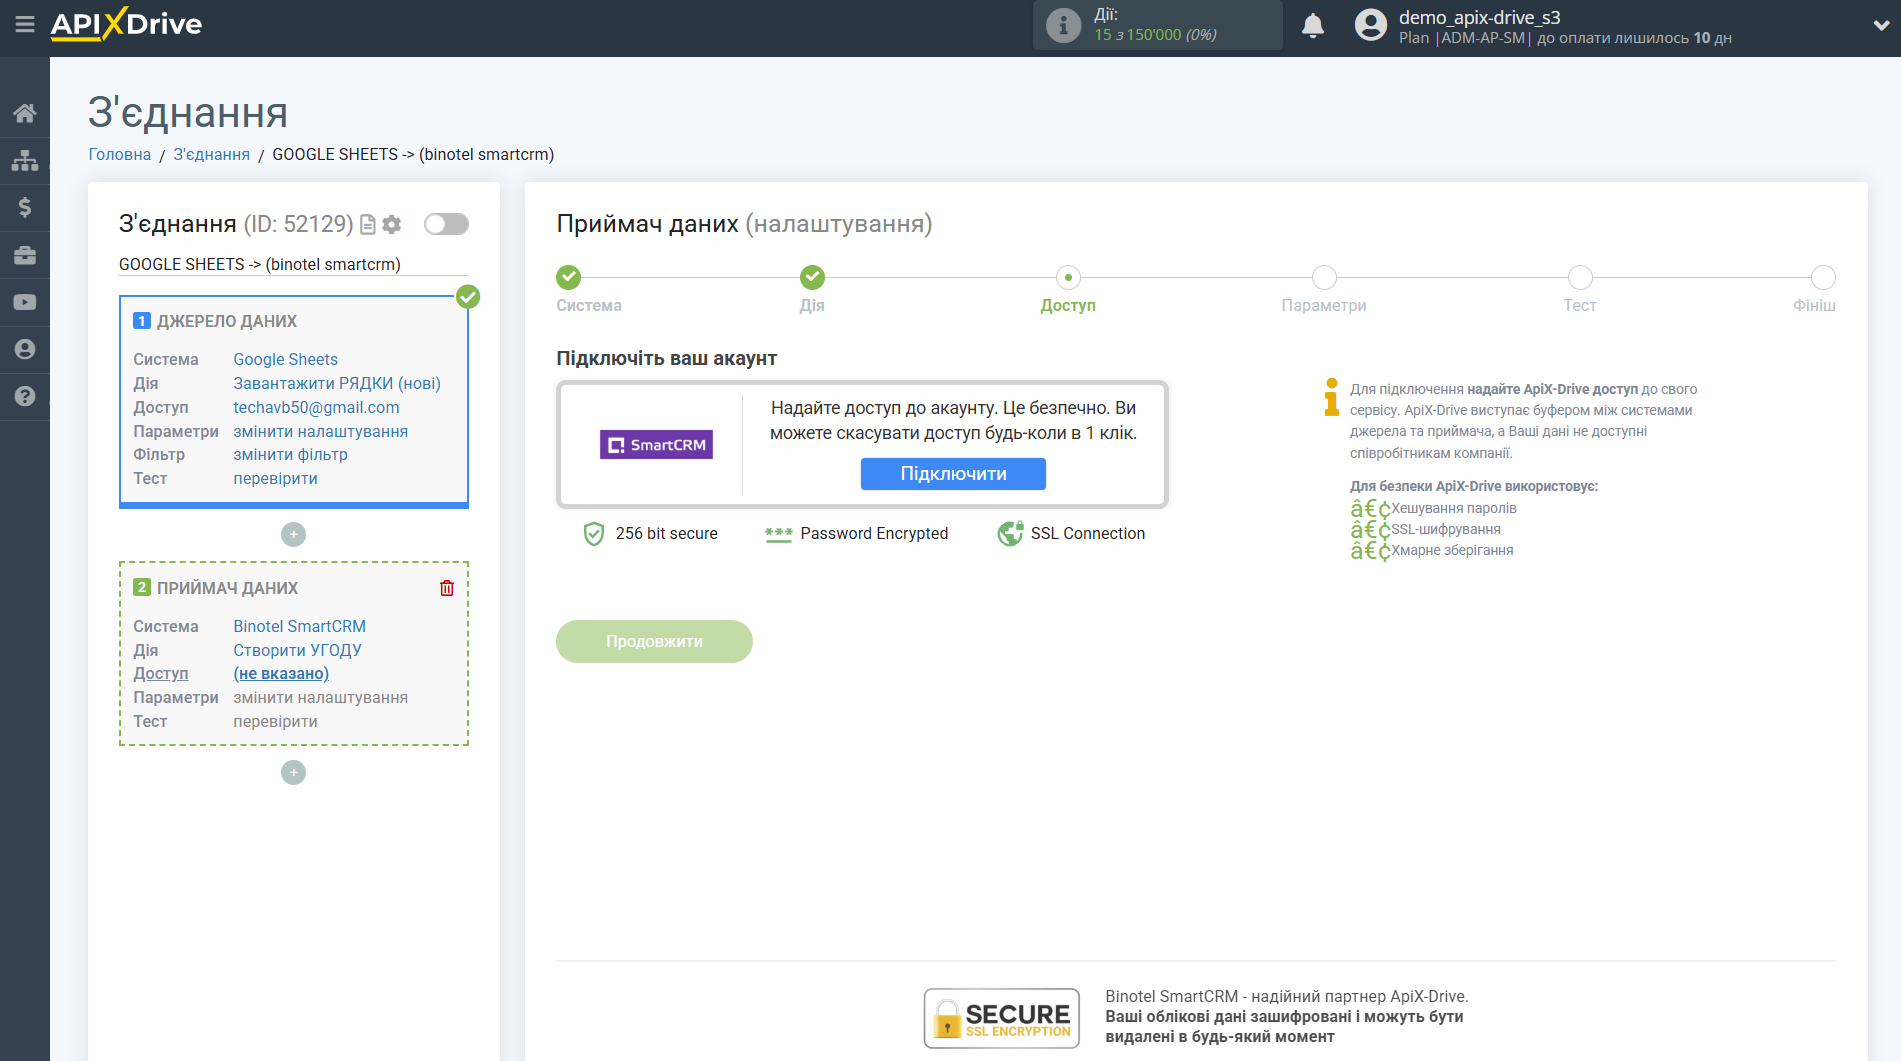The height and width of the screenshot is (1061, 1901).
Task: Toggle the connection on/off switch
Action: click(x=446, y=224)
